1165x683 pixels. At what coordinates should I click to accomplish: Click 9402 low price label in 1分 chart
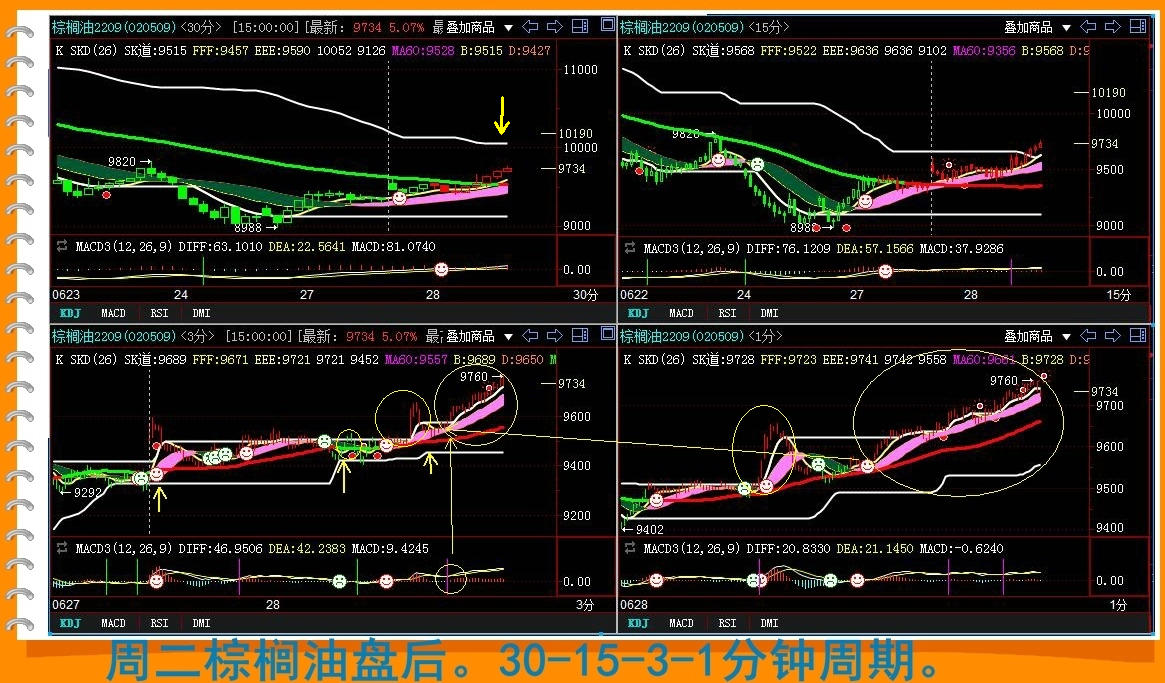click(x=649, y=530)
